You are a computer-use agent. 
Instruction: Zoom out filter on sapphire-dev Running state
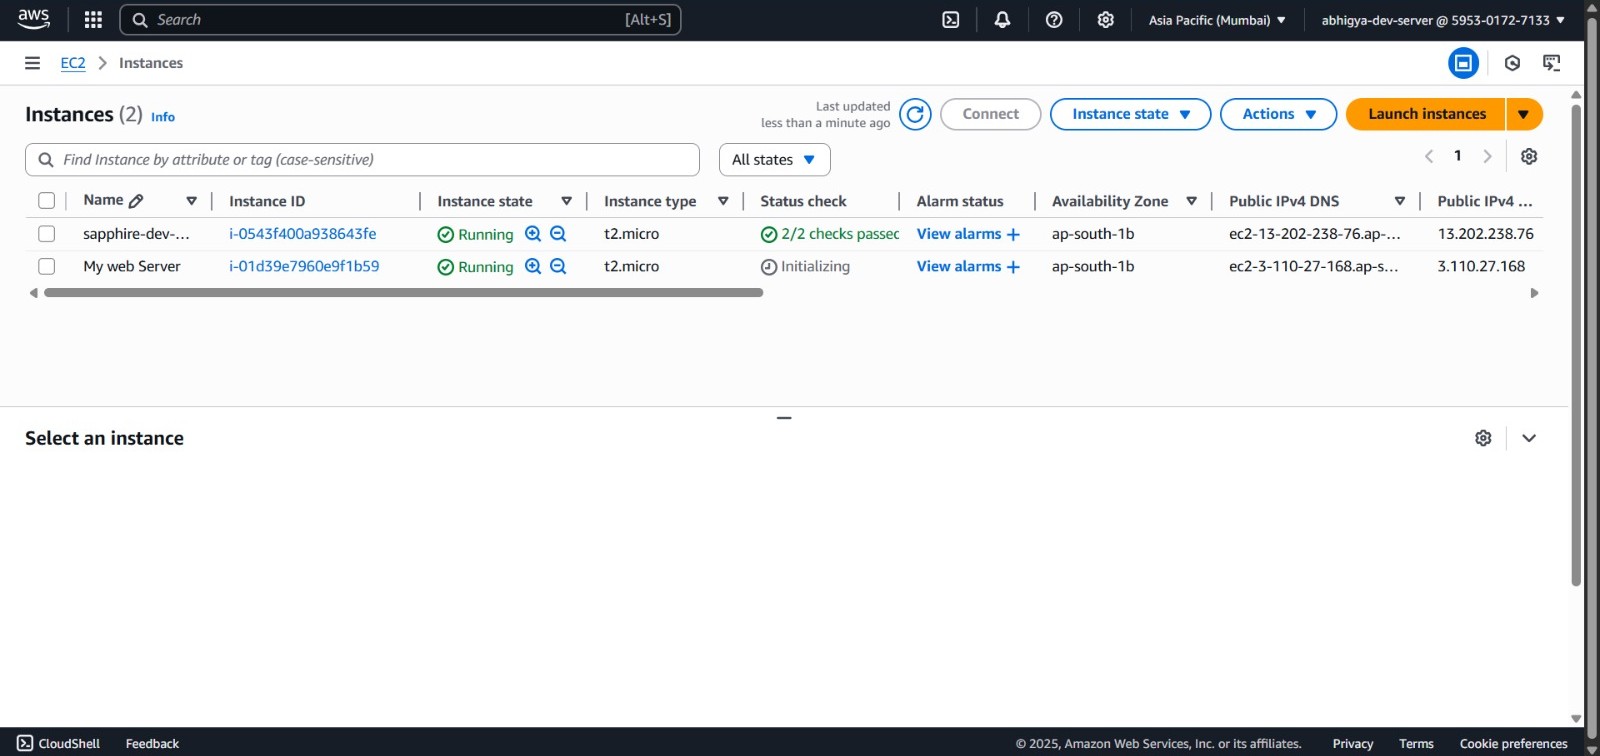pos(558,234)
